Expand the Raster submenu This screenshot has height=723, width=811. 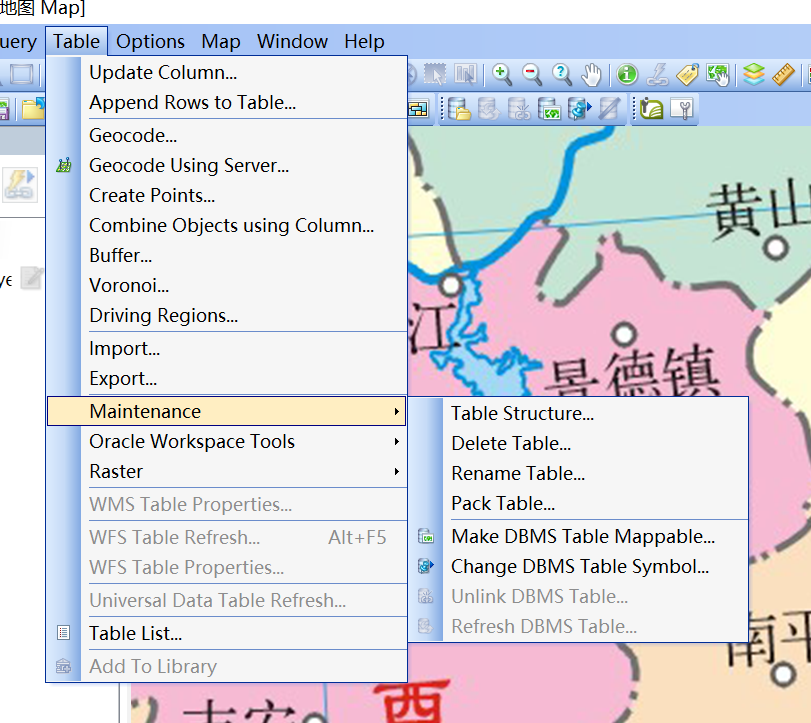click(x=227, y=472)
